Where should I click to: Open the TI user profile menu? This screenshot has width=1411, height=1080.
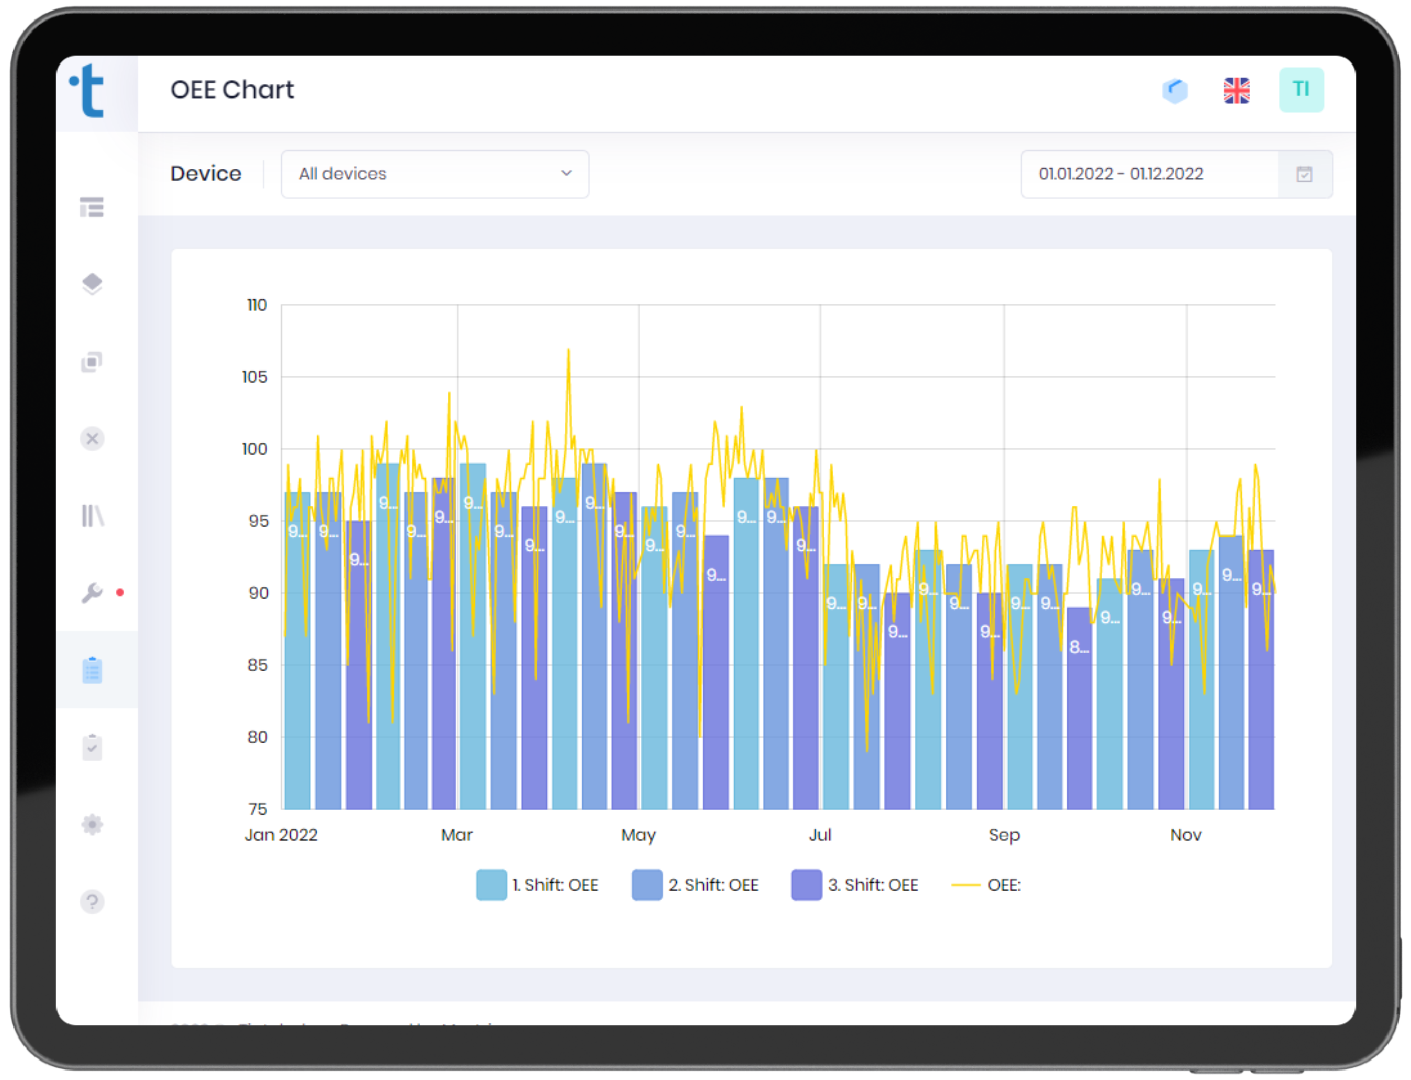(x=1301, y=90)
